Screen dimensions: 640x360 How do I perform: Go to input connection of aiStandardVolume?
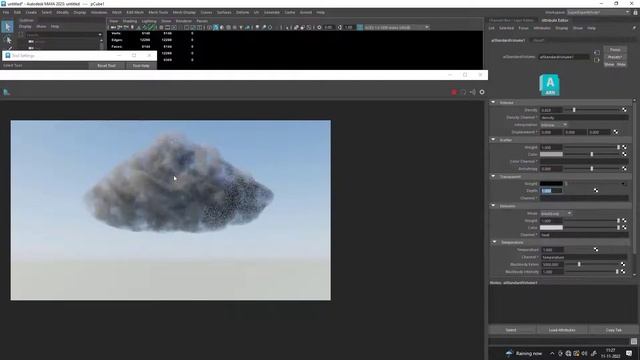[x=597, y=53]
